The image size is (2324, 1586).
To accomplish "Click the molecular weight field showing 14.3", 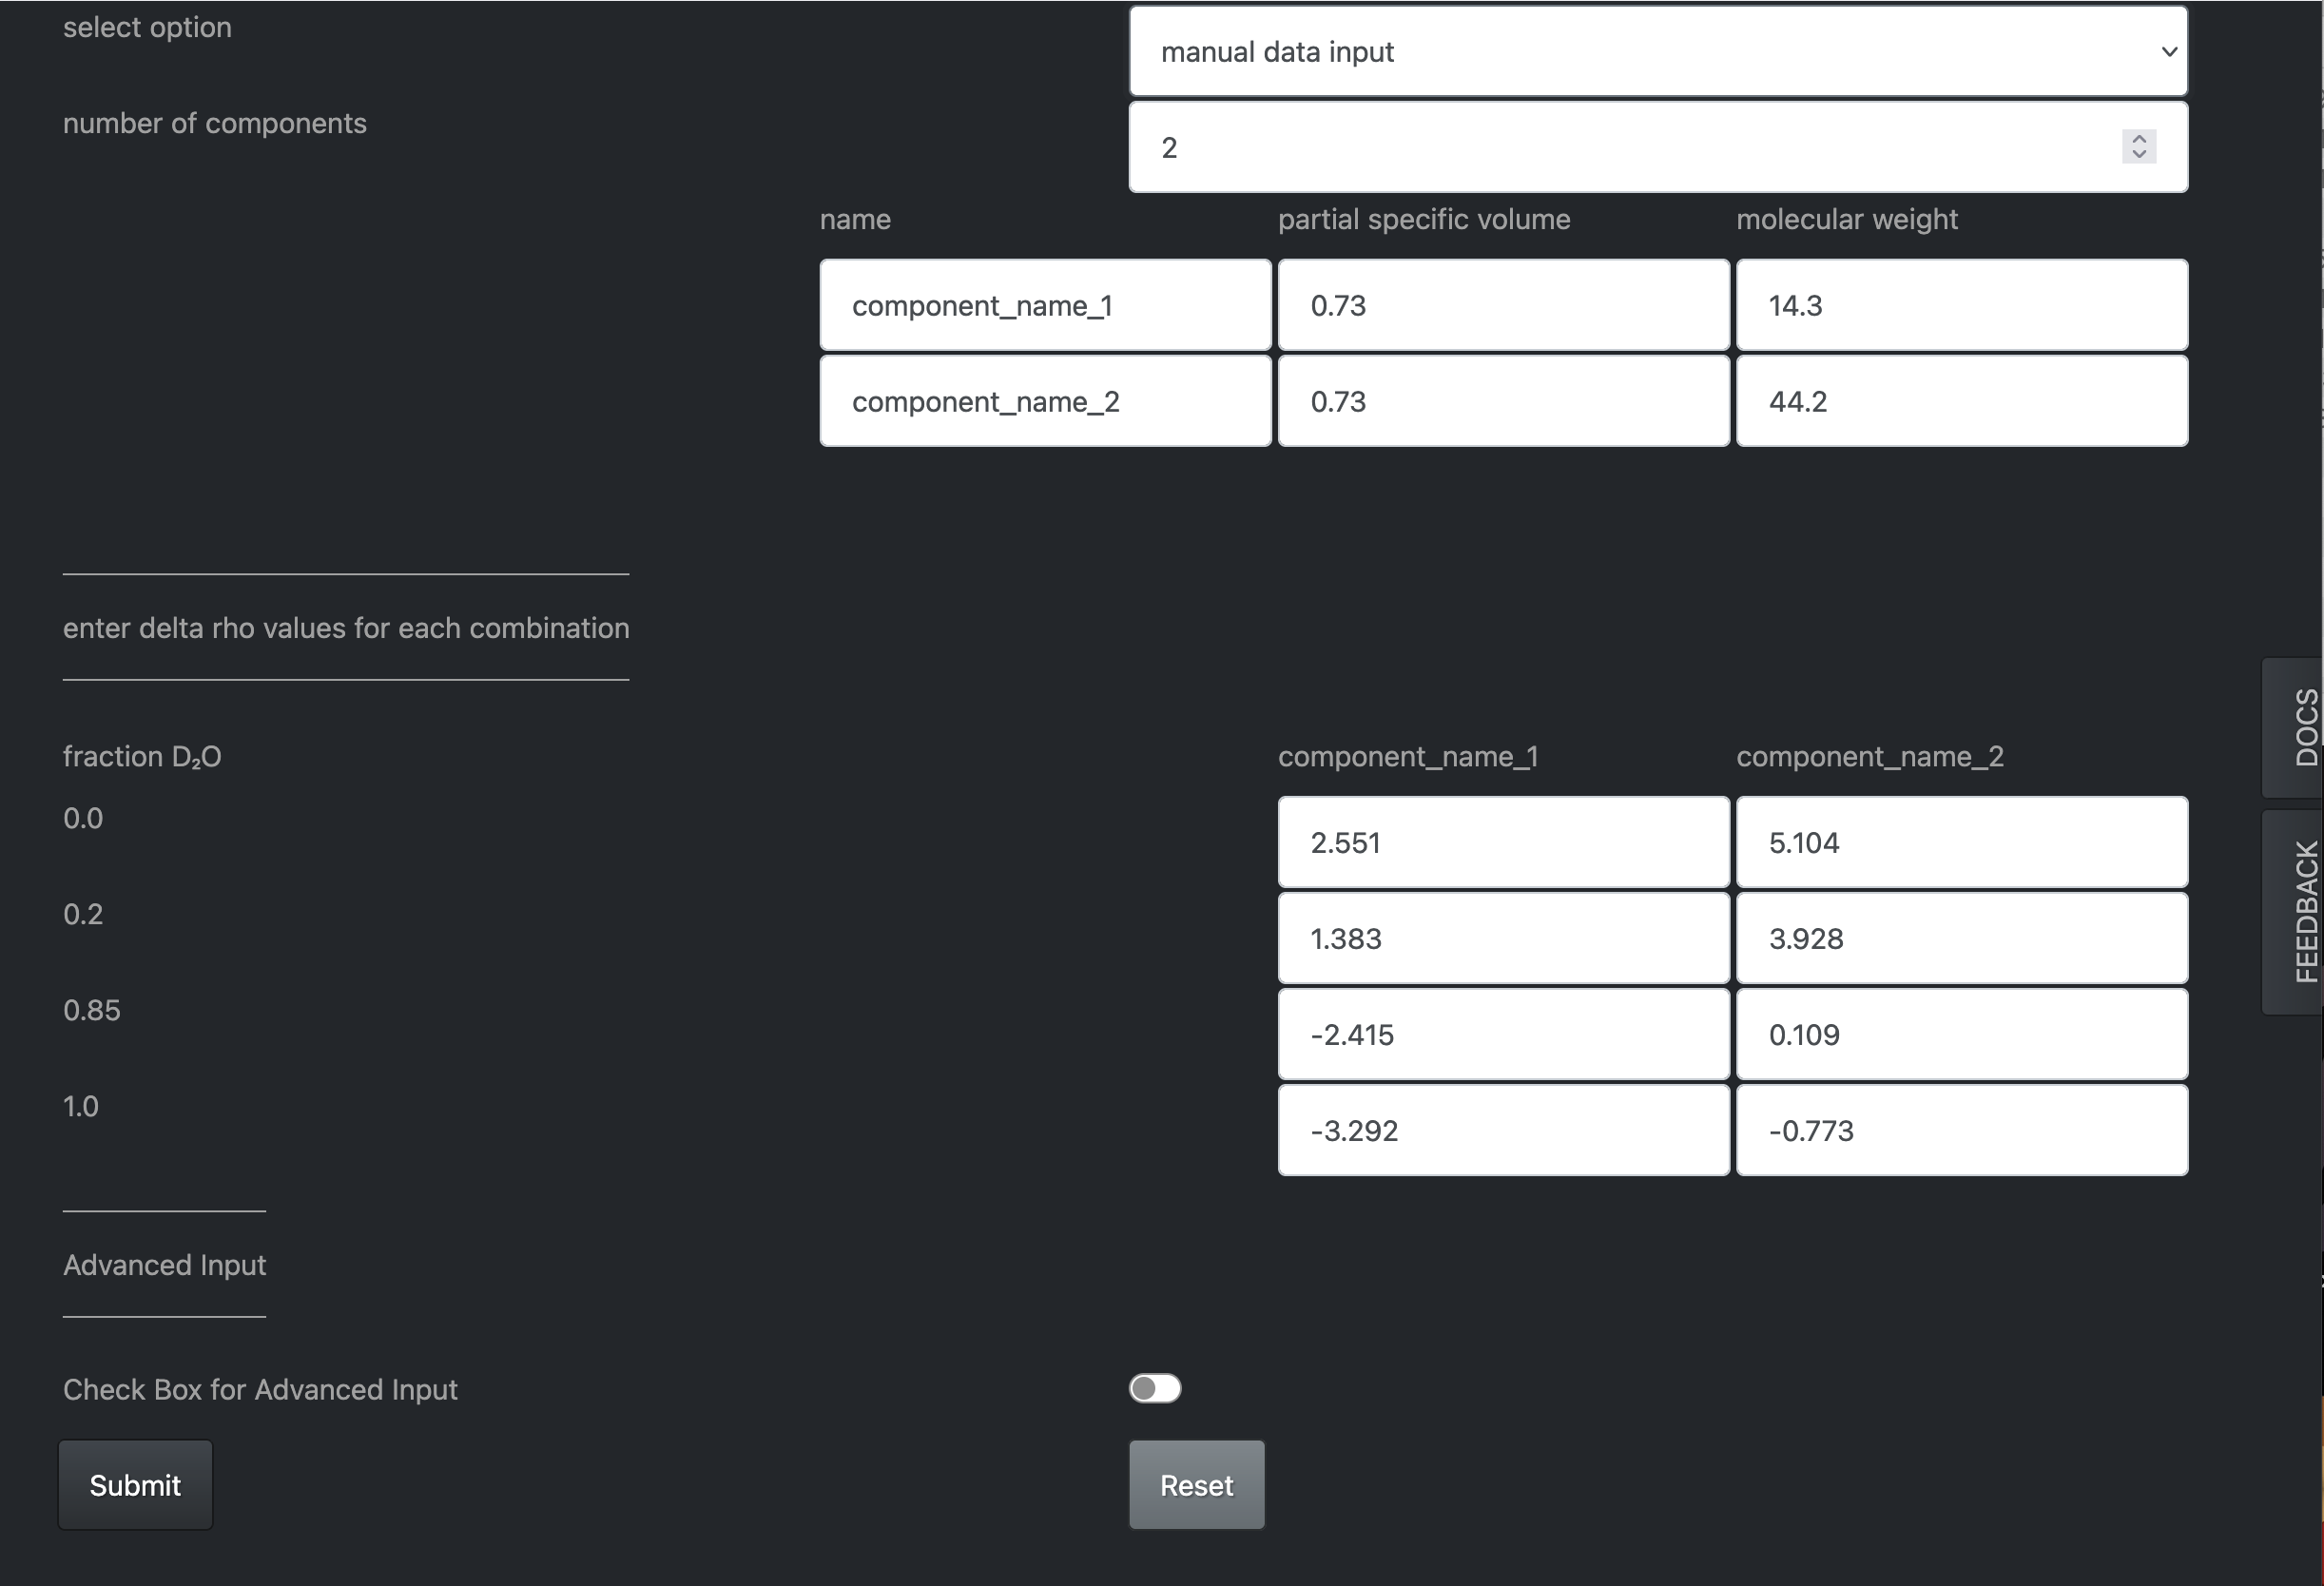I will click(1962, 305).
